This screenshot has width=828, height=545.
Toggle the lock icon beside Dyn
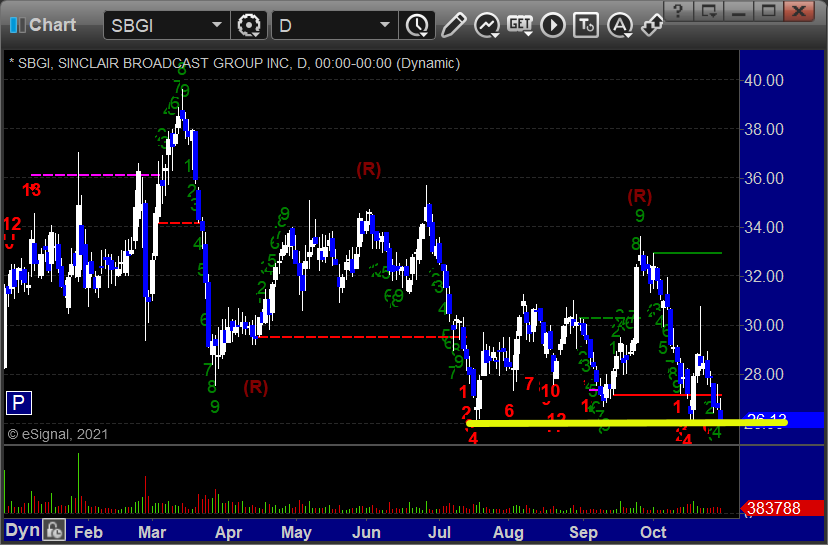pyautogui.click(x=54, y=530)
